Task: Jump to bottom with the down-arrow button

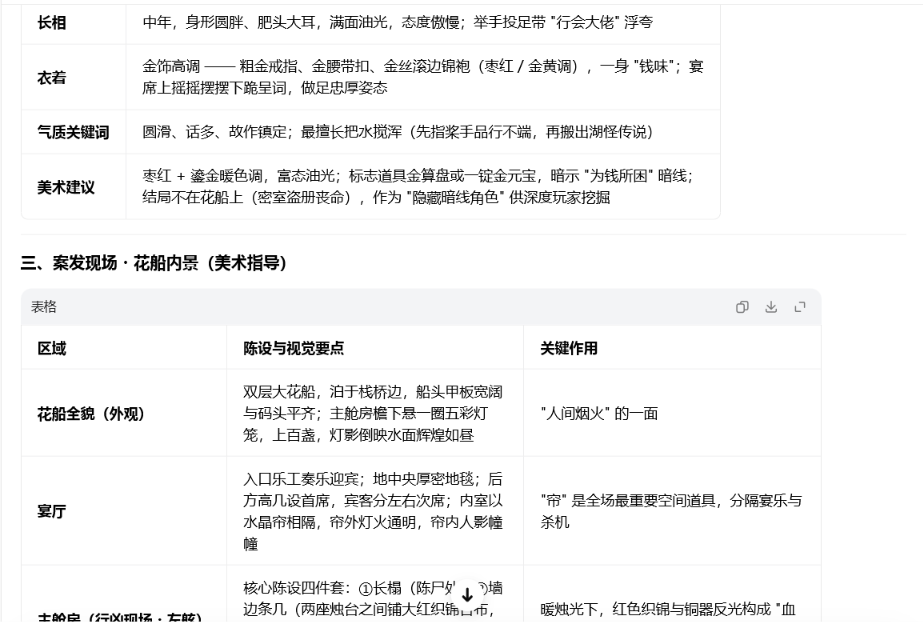Action: [467, 594]
